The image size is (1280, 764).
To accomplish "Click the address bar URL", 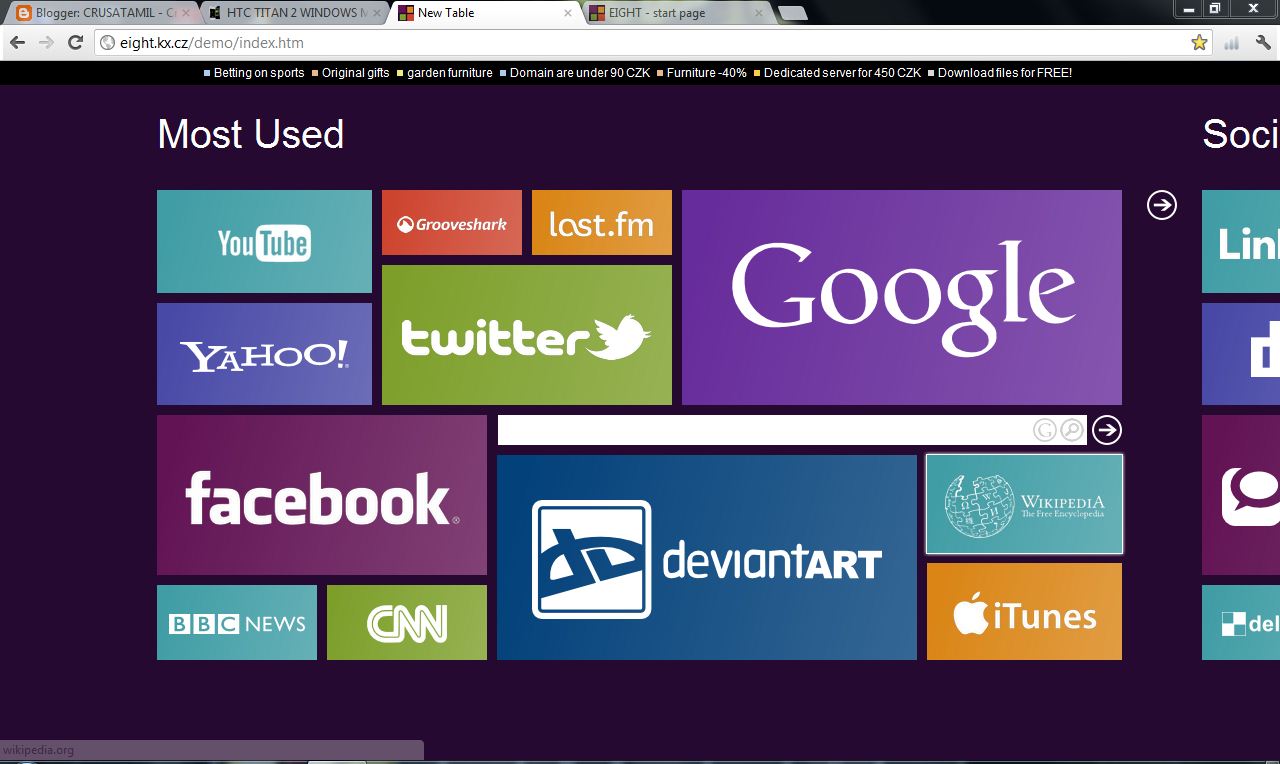I will 212,42.
